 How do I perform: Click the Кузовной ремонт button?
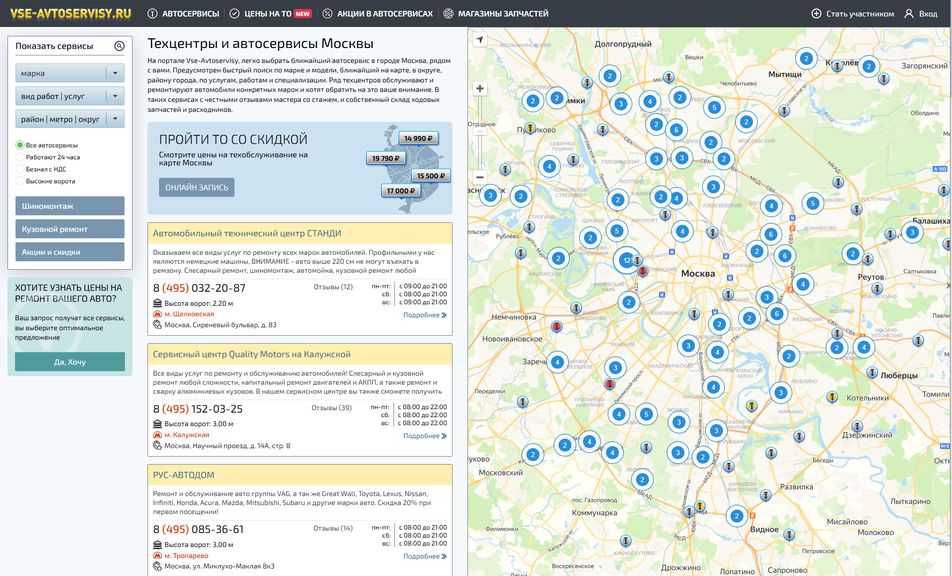pos(70,229)
